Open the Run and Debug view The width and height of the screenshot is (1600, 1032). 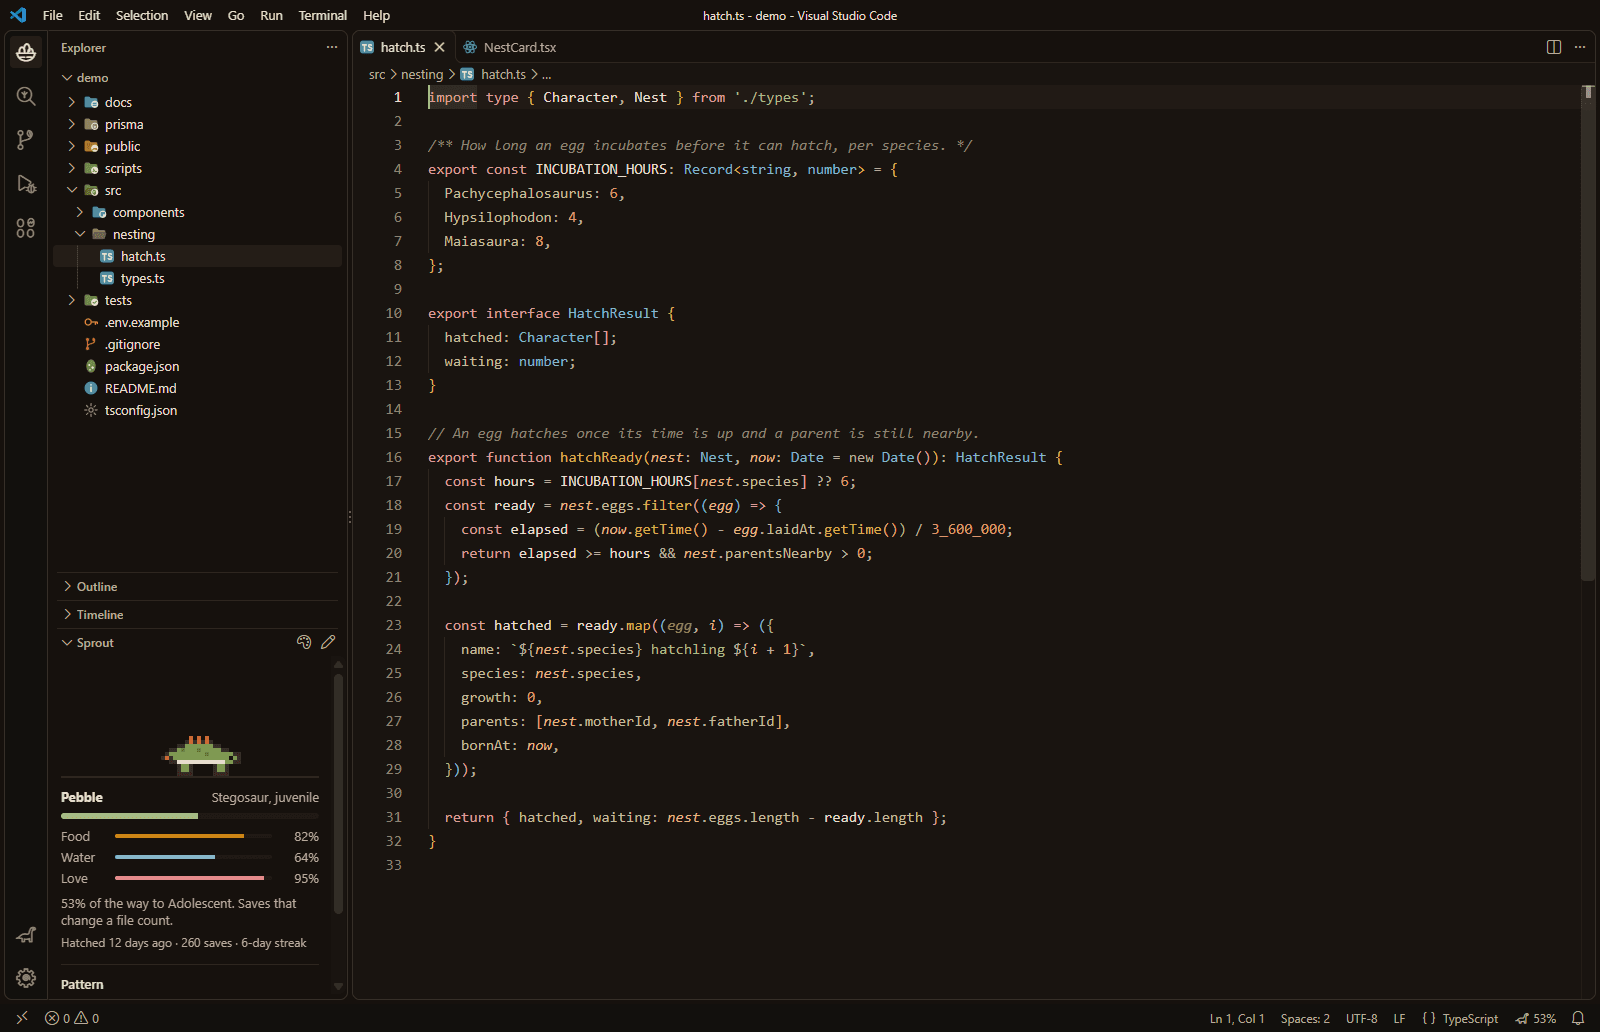pos(26,184)
